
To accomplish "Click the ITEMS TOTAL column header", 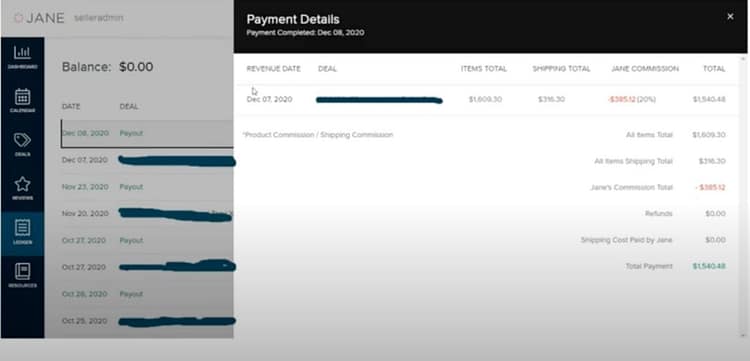I will click(484, 69).
